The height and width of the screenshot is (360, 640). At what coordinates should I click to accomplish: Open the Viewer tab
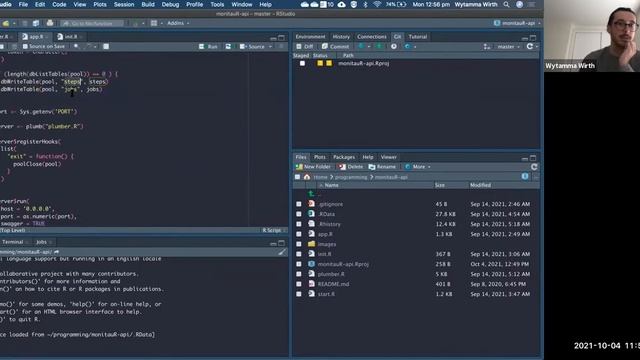pos(389,157)
